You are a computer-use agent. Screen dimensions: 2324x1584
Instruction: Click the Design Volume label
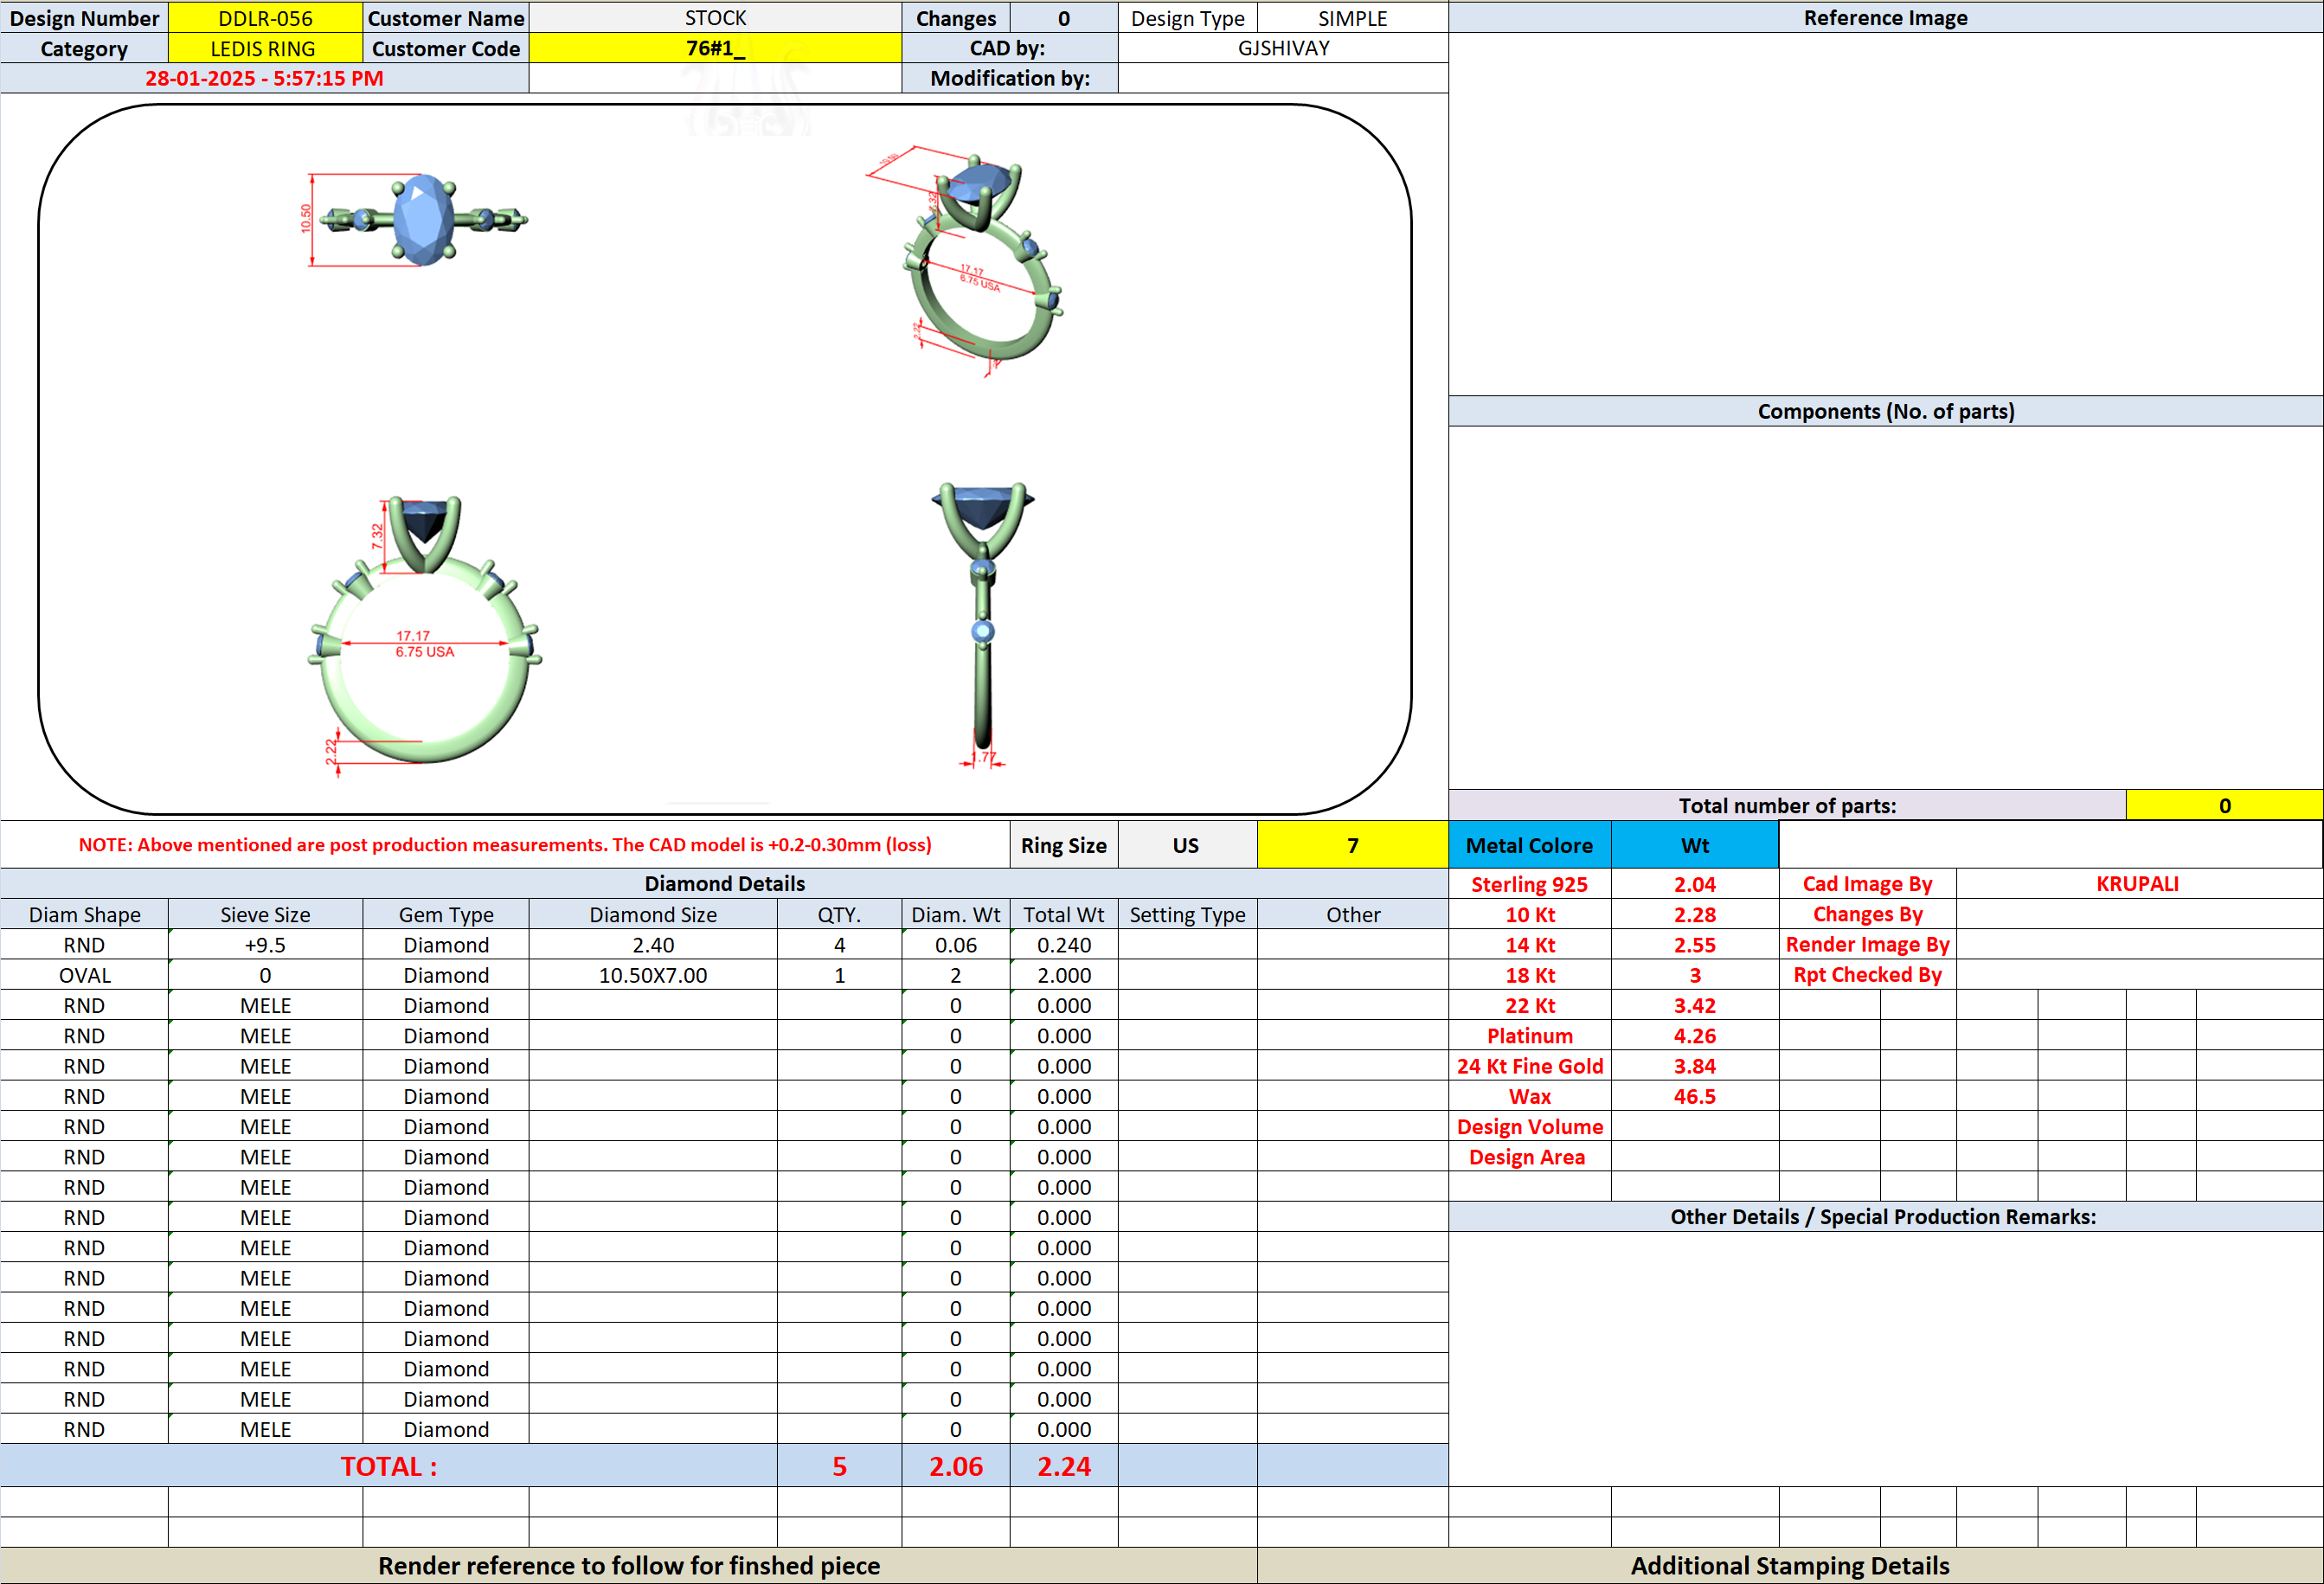tap(1529, 1126)
